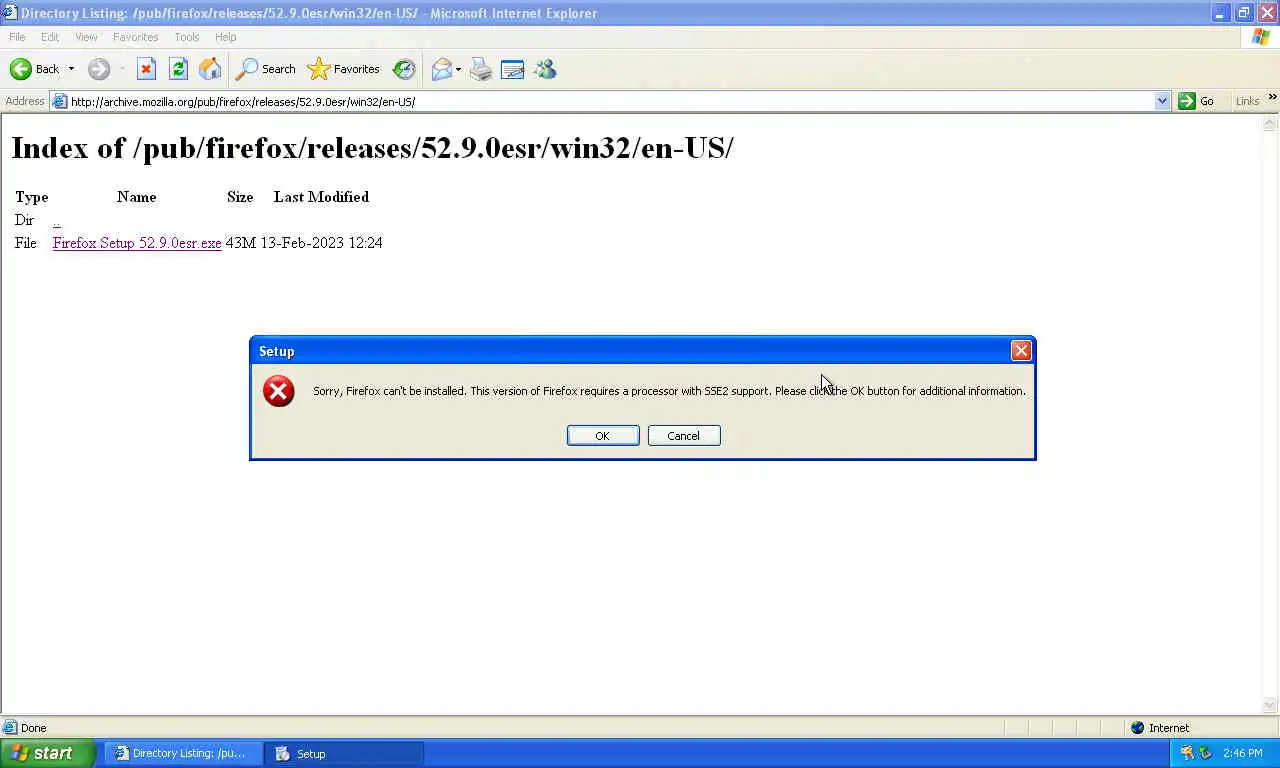Click the system tray clock 2:46 PM

coord(1243,753)
